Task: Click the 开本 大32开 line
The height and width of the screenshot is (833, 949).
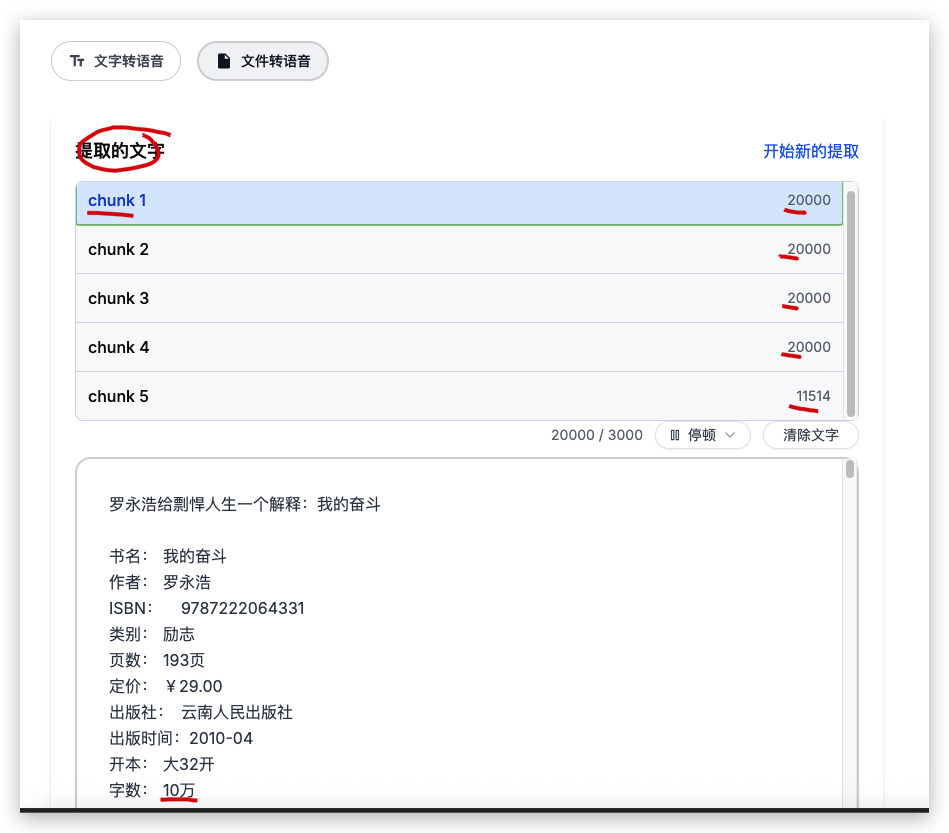Action: (x=162, y=765)
